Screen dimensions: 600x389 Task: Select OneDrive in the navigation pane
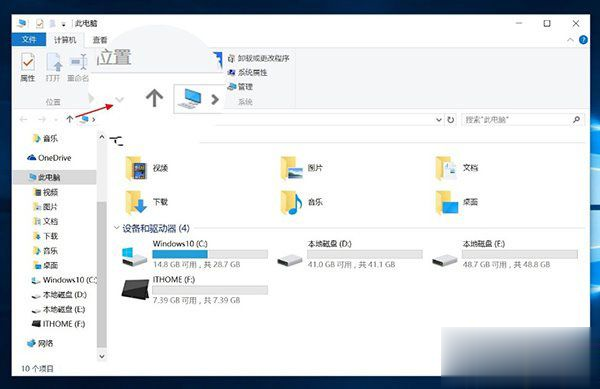(x=49, y=158)
